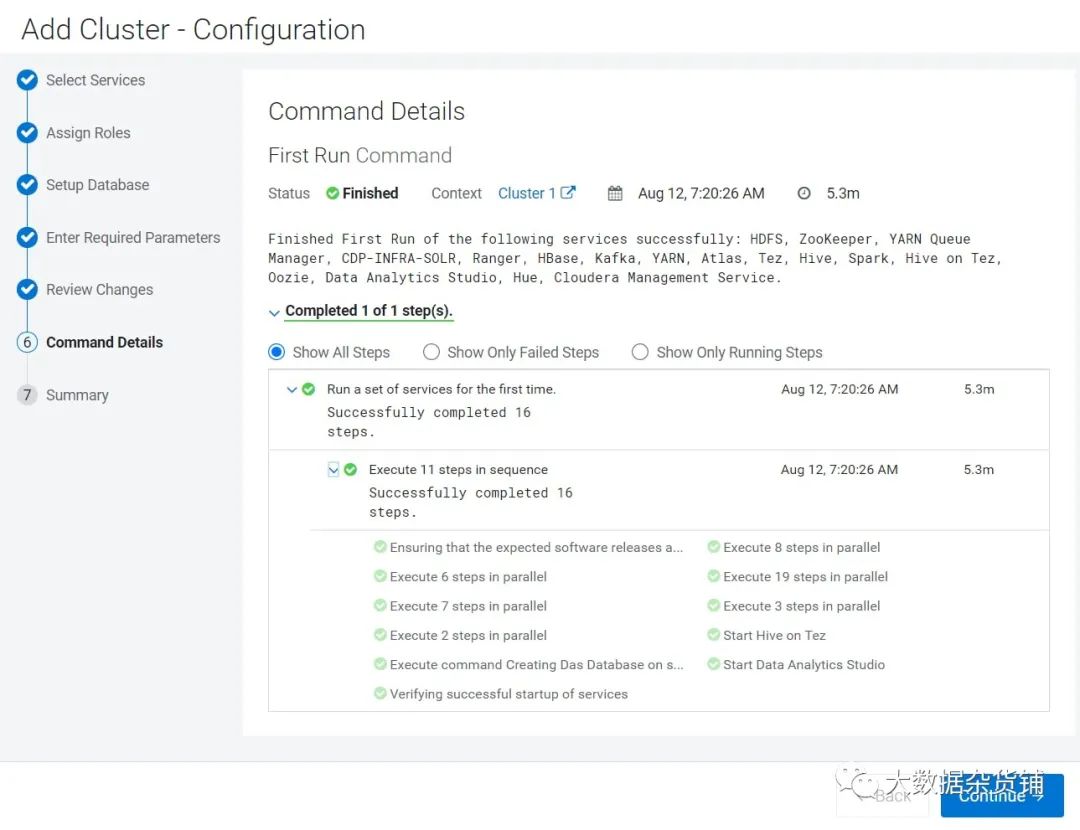The image size is (1080, 830).
Task: Click success icon for Run a set of services
Action: tap(309, 389)
